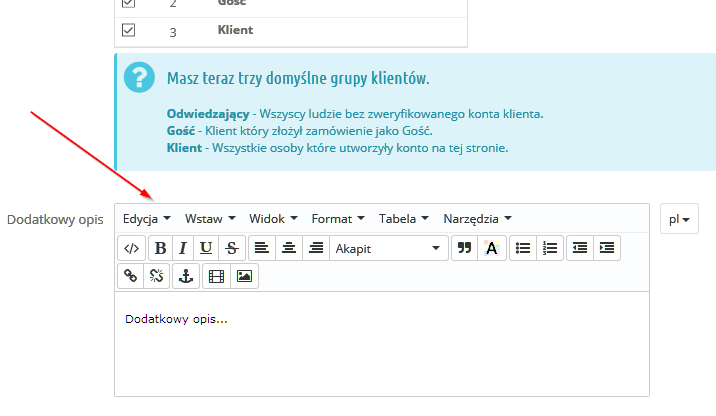The width and height of the screenshot is (716, 416).
Task: Toggle bold formatting
Action: click(160, 249)
